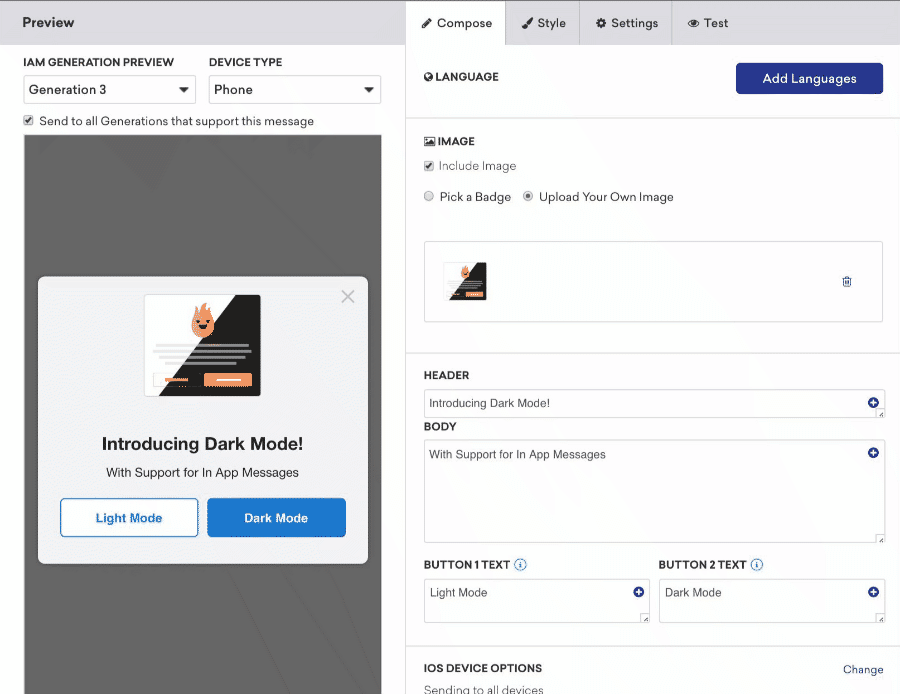The width and height of the screenshot is (900, 694).
Task: Click the Button 2 Text info icon
Action: (x=757, y=565)
